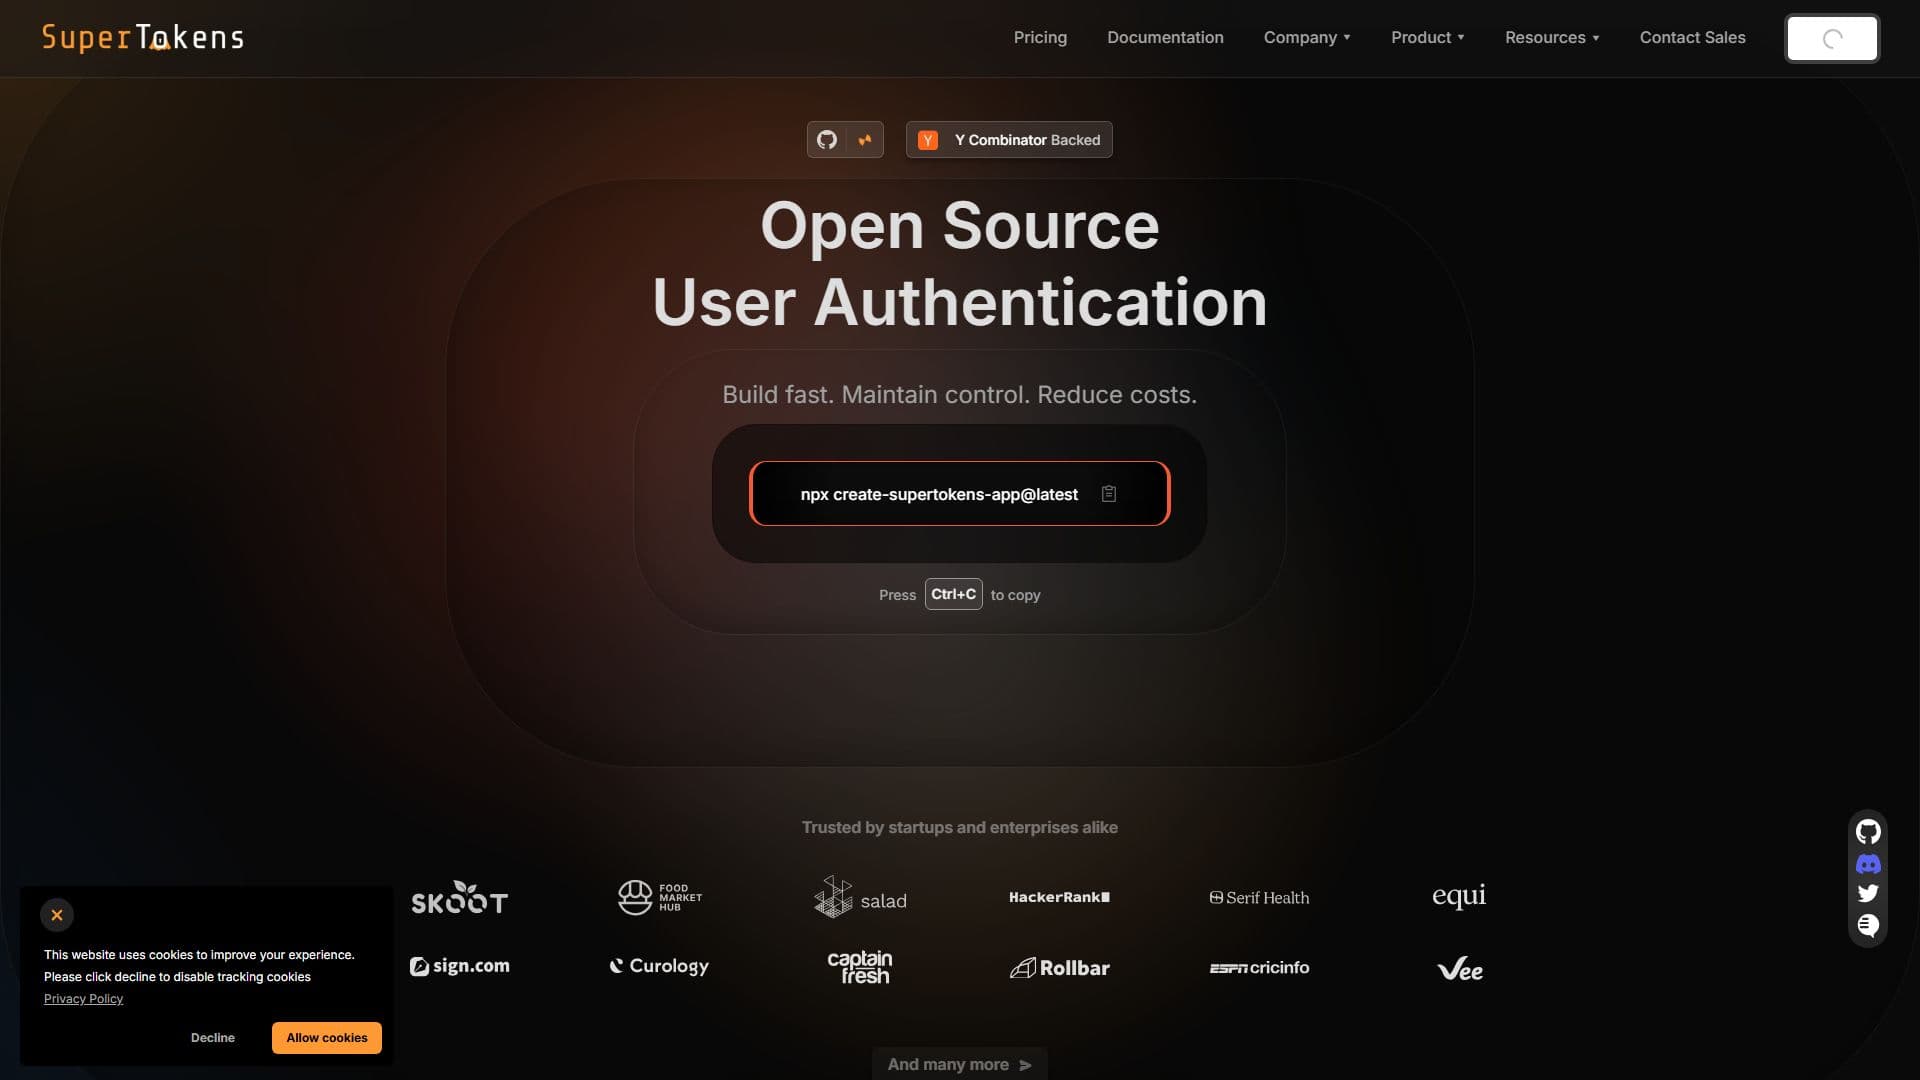This screenshot has height=1080, width=1920.
Task: Click the 'Open Source User Authentication' heading
Action: coord(960,264)
